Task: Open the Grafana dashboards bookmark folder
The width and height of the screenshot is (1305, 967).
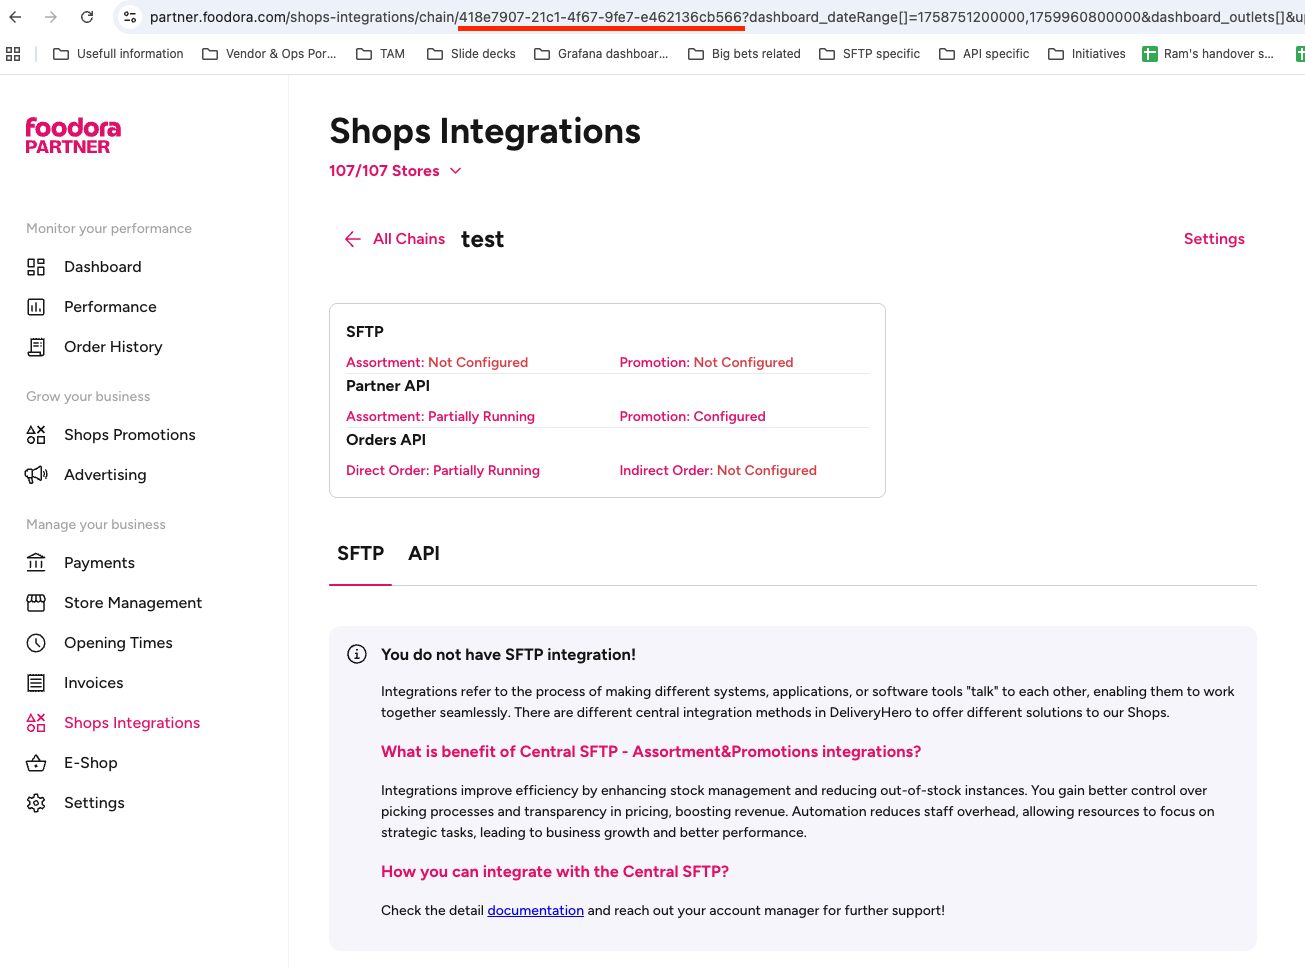Action: [601, 54]
